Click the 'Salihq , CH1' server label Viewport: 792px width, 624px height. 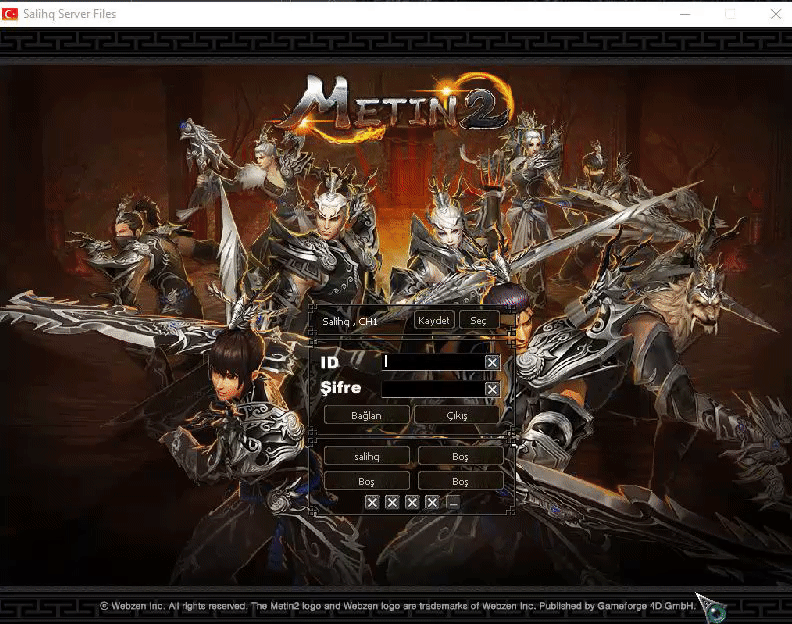[350, 321]
